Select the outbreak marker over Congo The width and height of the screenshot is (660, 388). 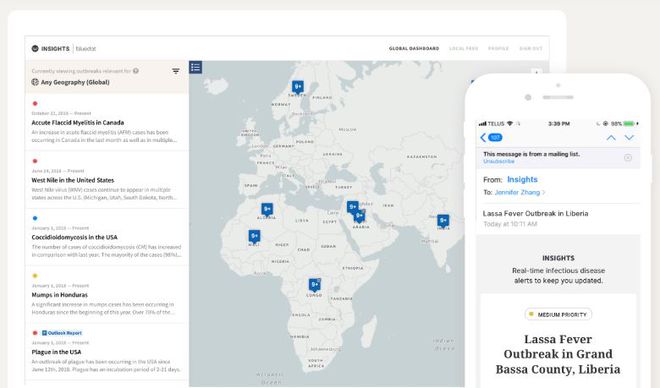tap(314, 285)
